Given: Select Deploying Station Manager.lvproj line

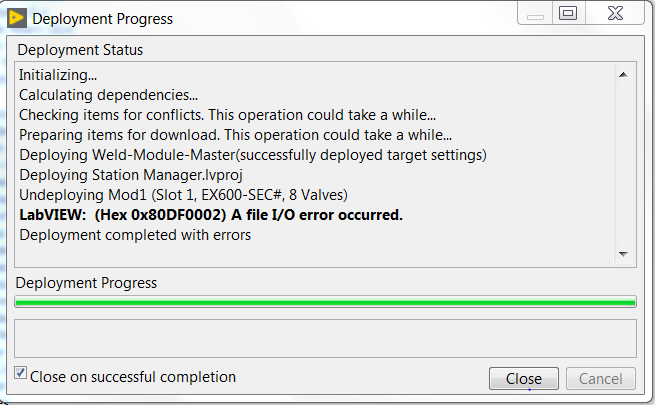Looking at the screenshot, I should 131,175.
